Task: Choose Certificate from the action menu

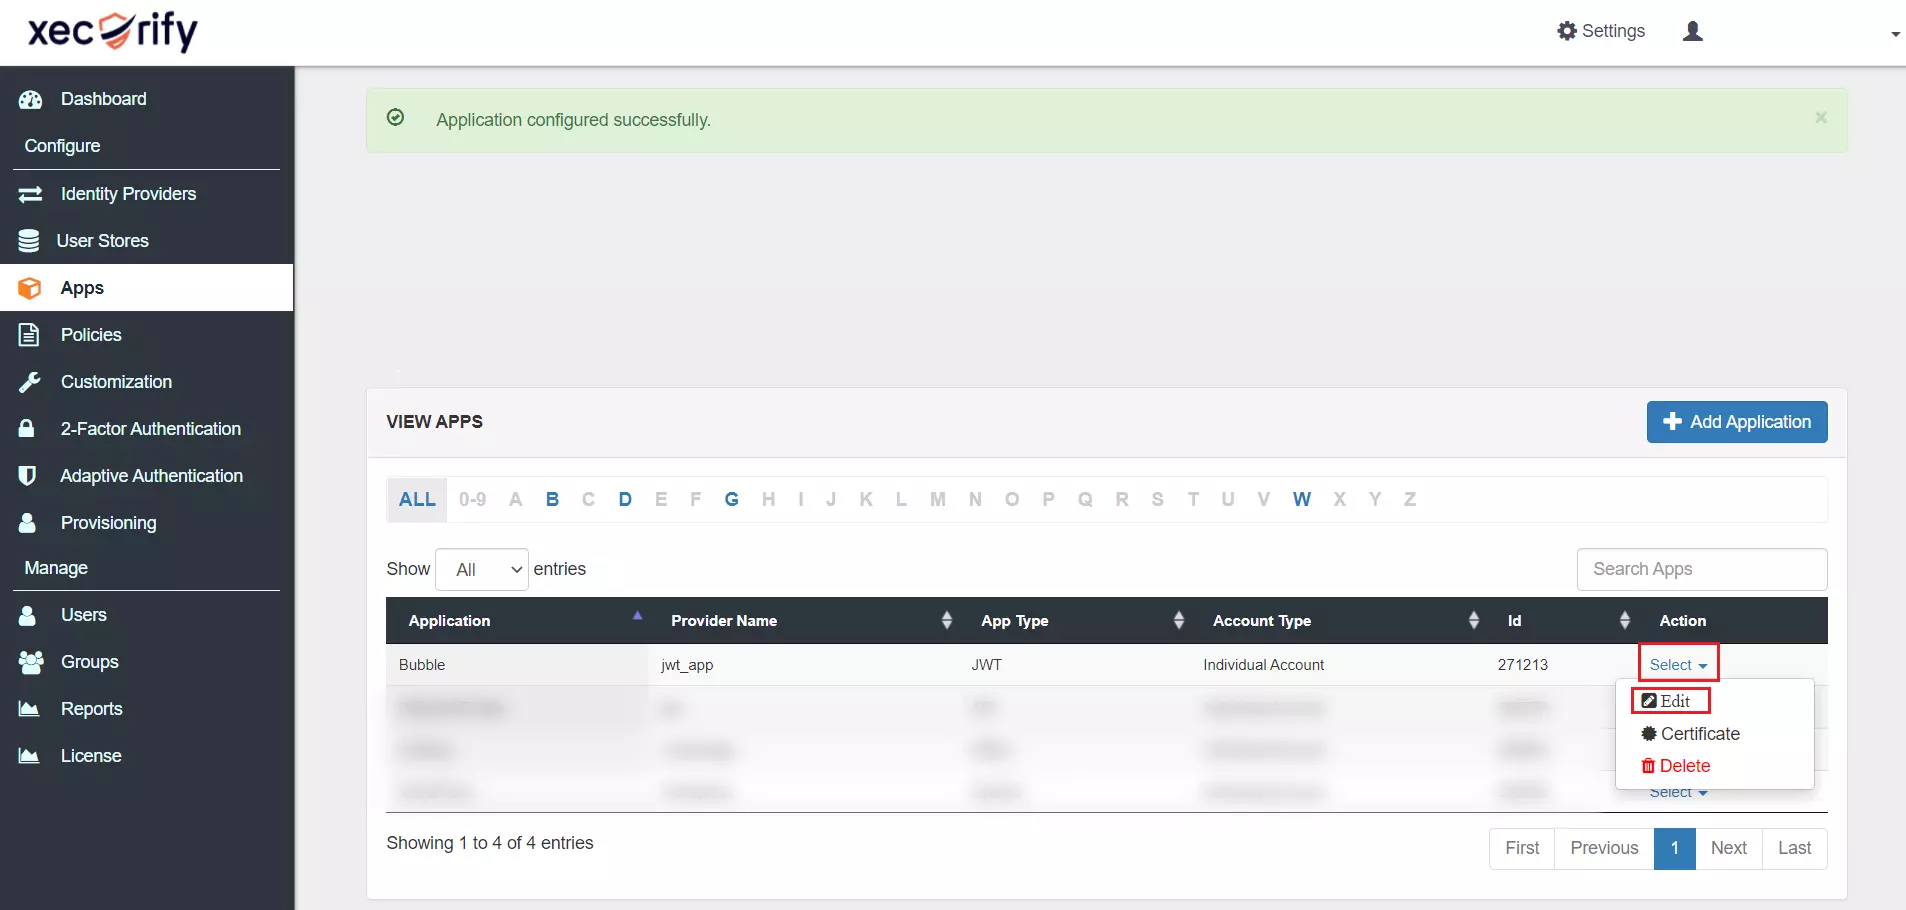Action: point(1690,734)
